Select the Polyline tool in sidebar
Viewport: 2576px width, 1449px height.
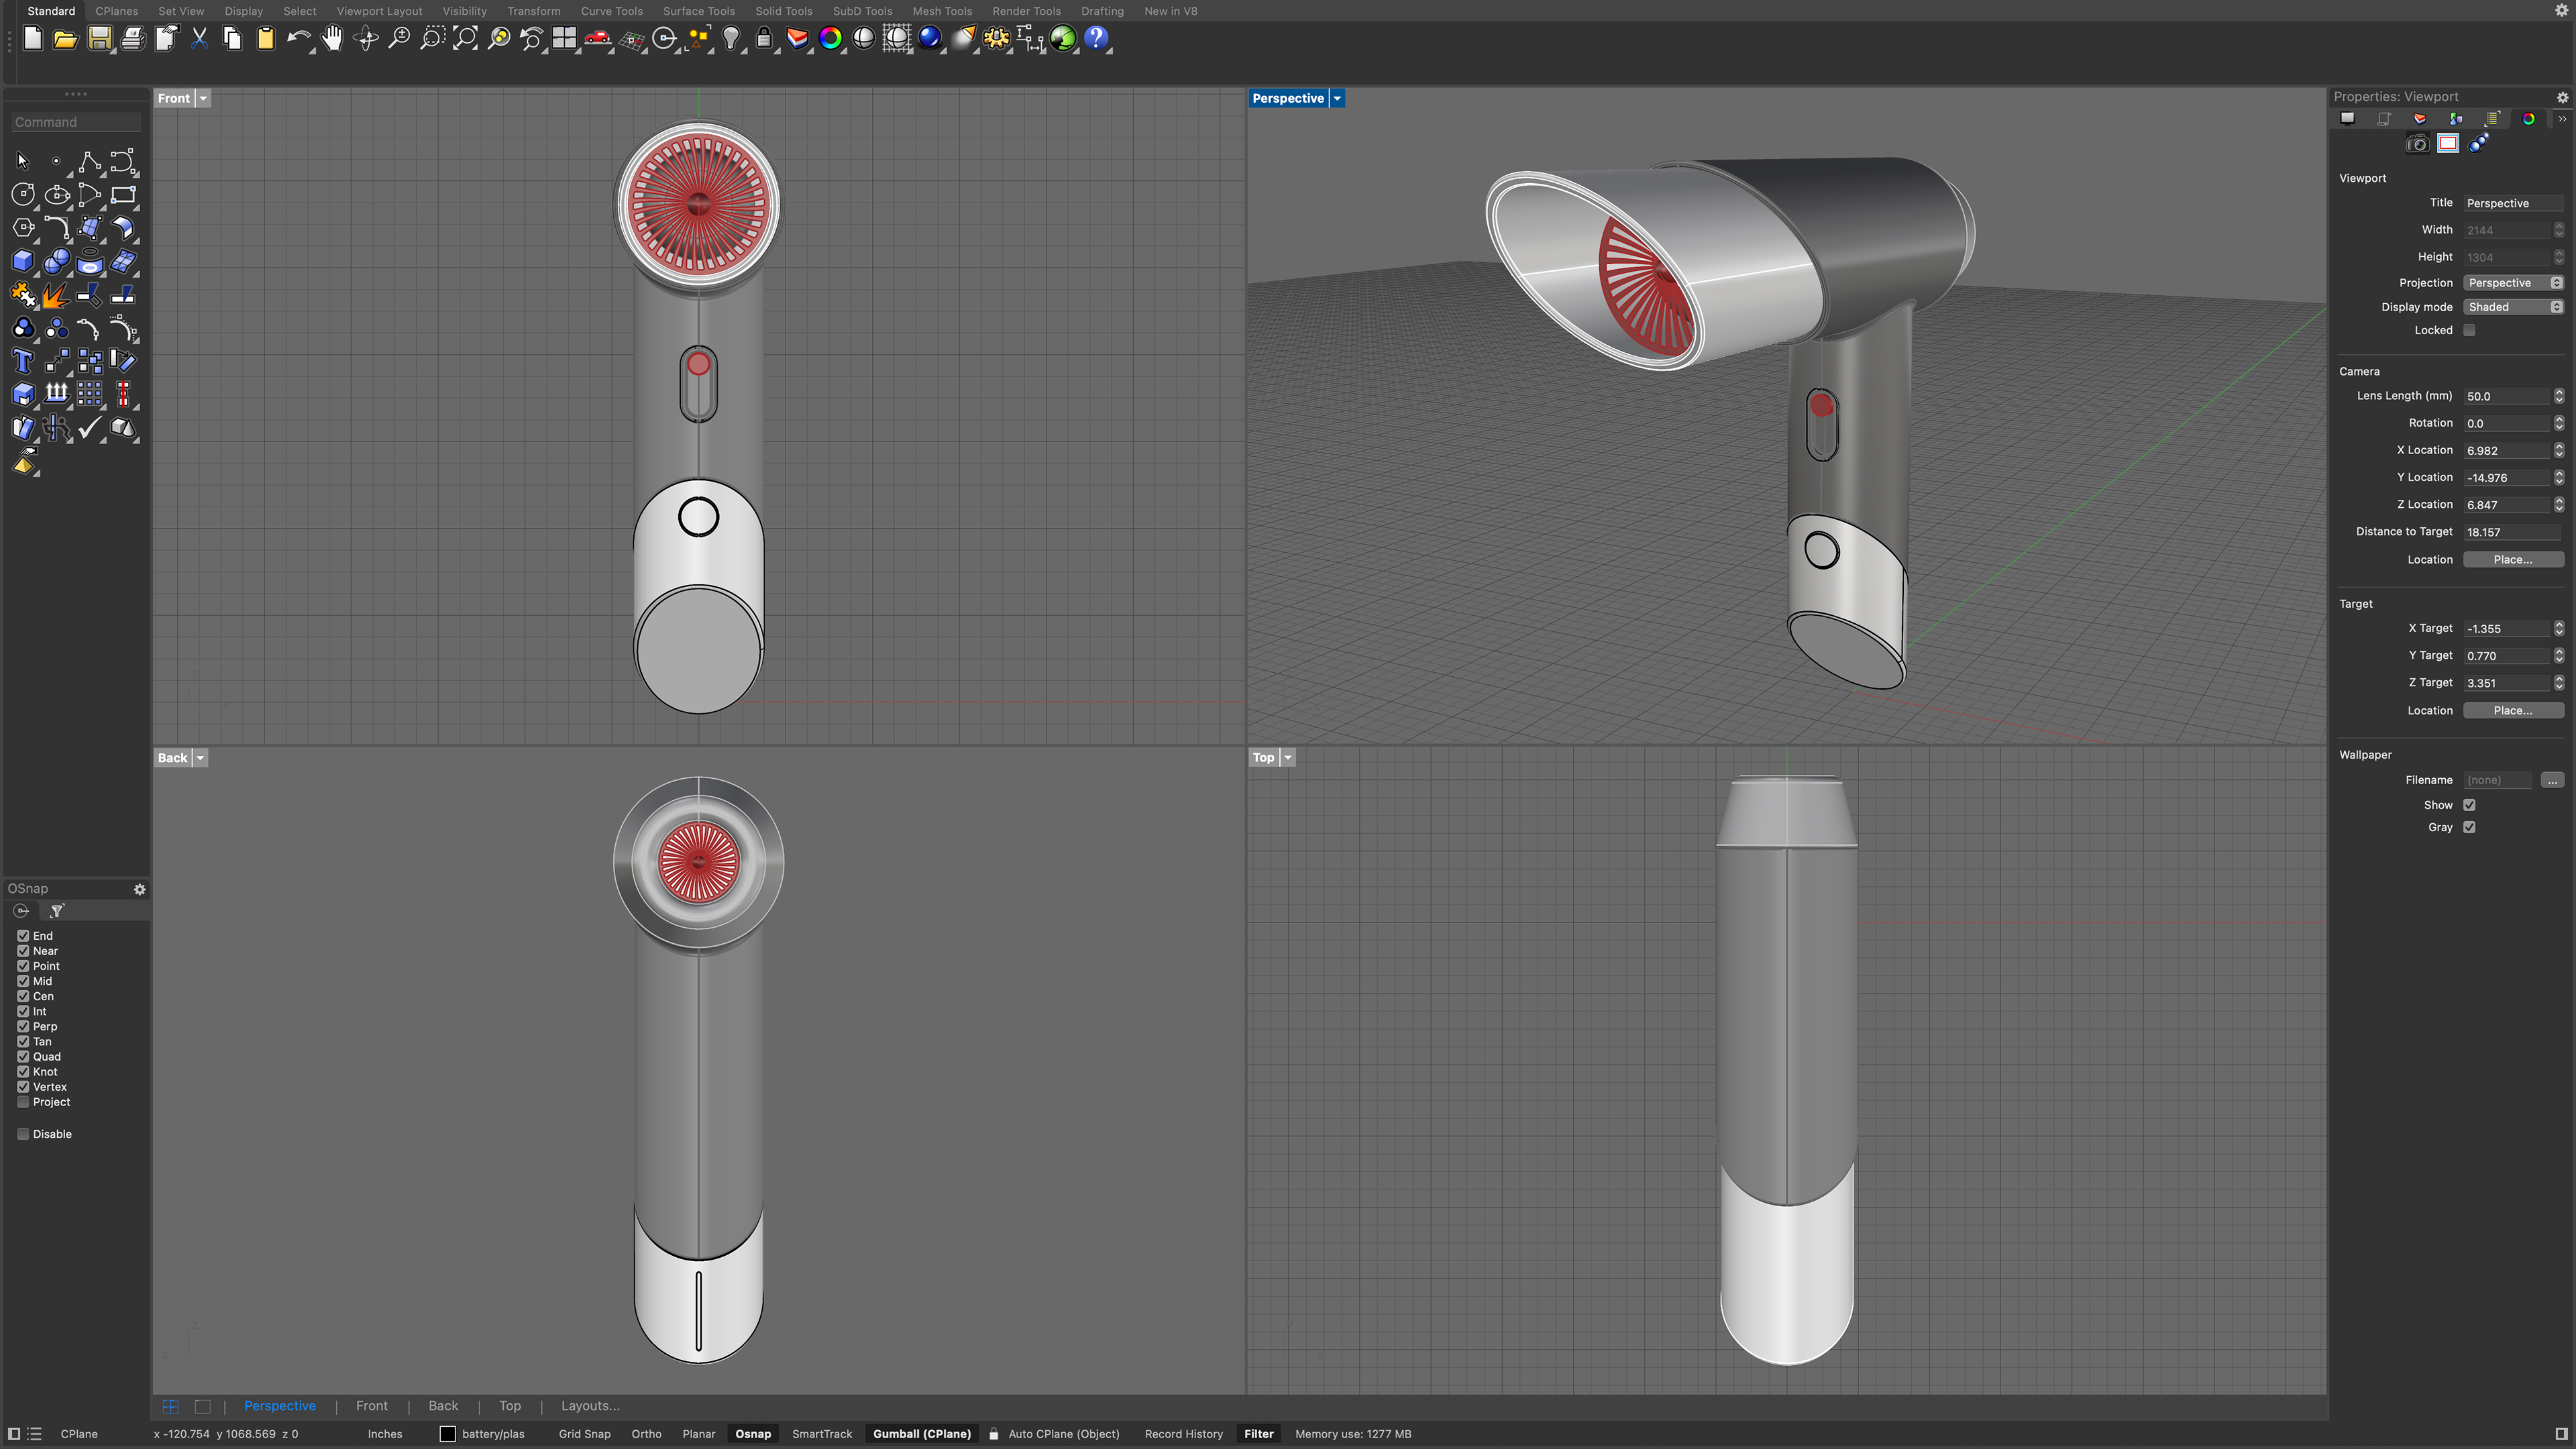pyautogui.click(x=89, y=161)
